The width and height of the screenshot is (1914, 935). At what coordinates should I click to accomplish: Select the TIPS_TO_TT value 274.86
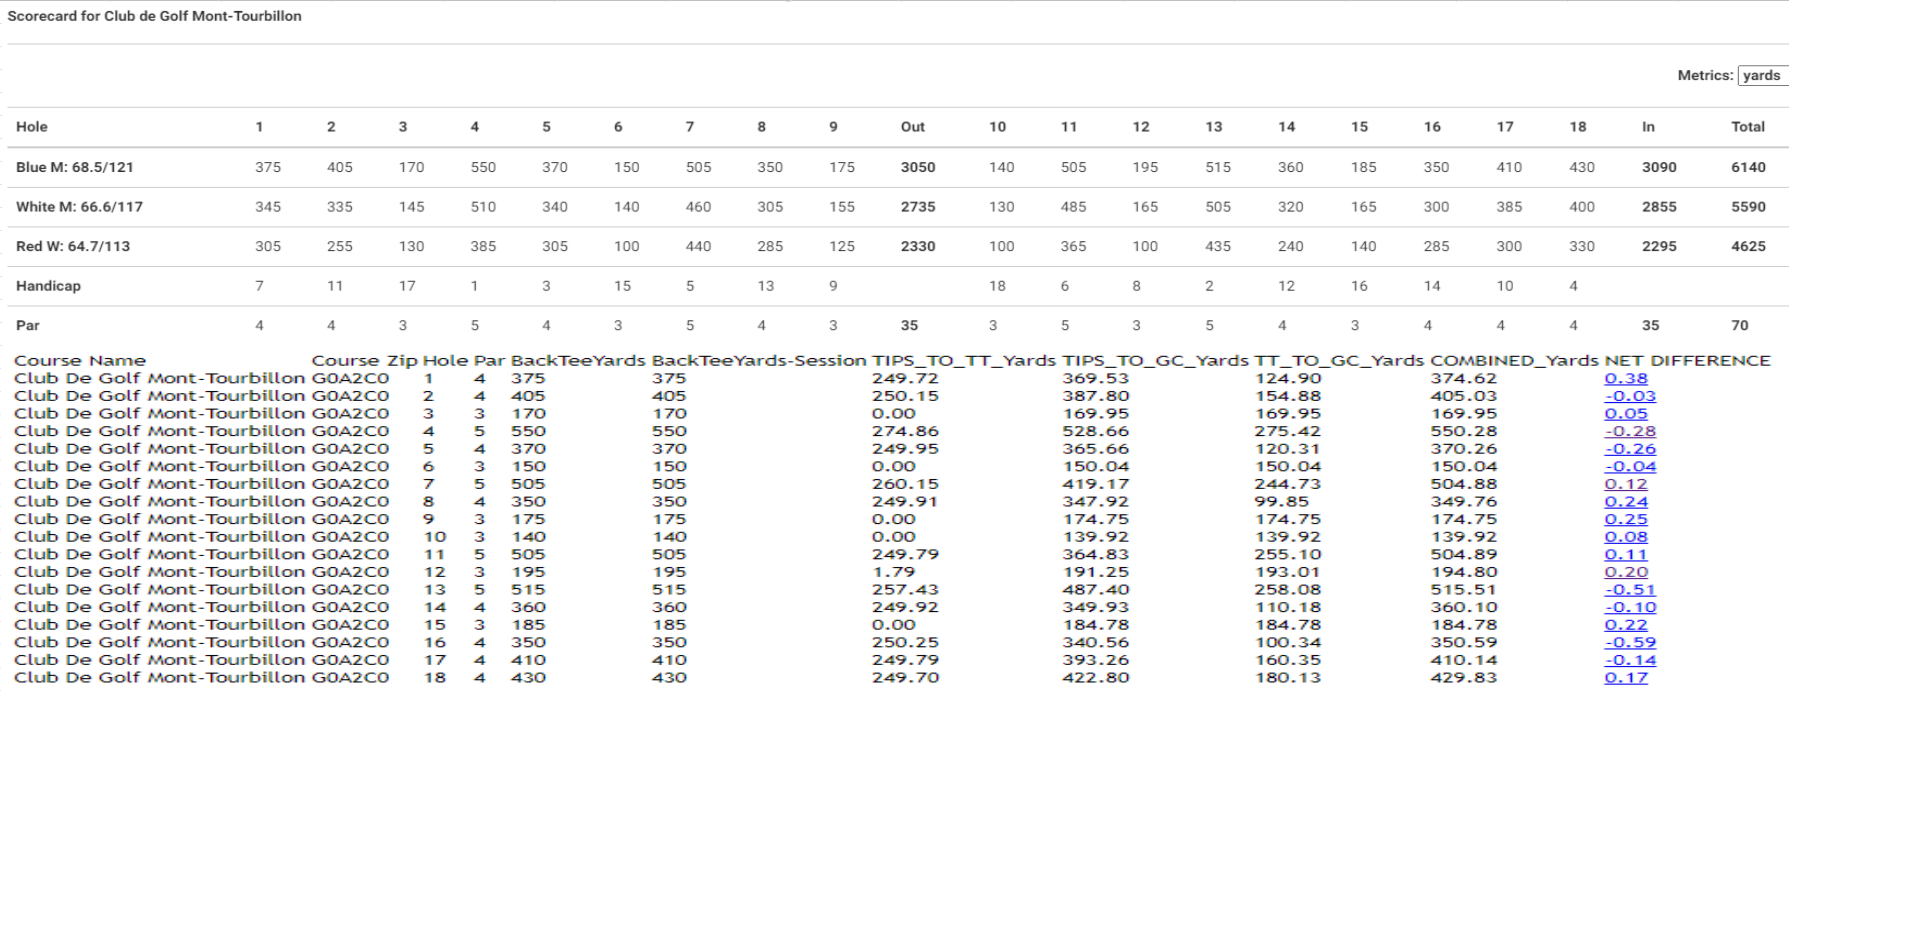(x=905, y=431)
